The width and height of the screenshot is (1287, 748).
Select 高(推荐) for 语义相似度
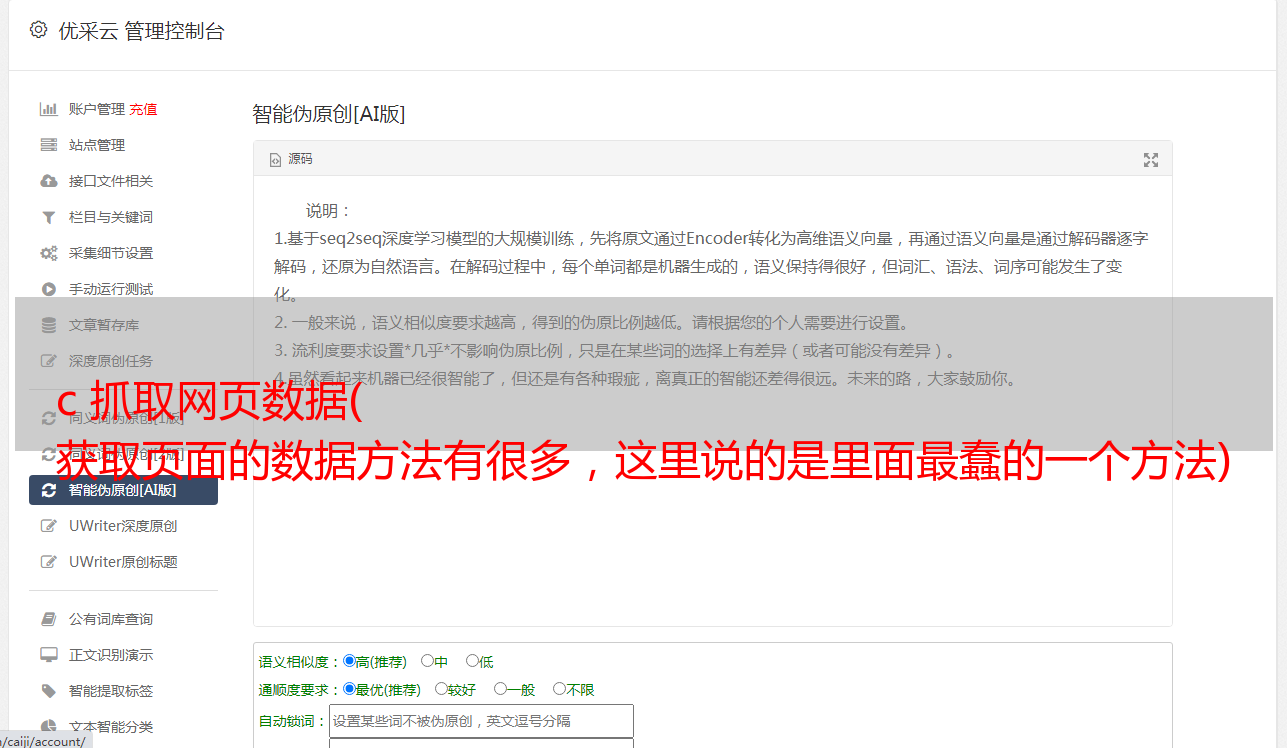click(349, 661)
